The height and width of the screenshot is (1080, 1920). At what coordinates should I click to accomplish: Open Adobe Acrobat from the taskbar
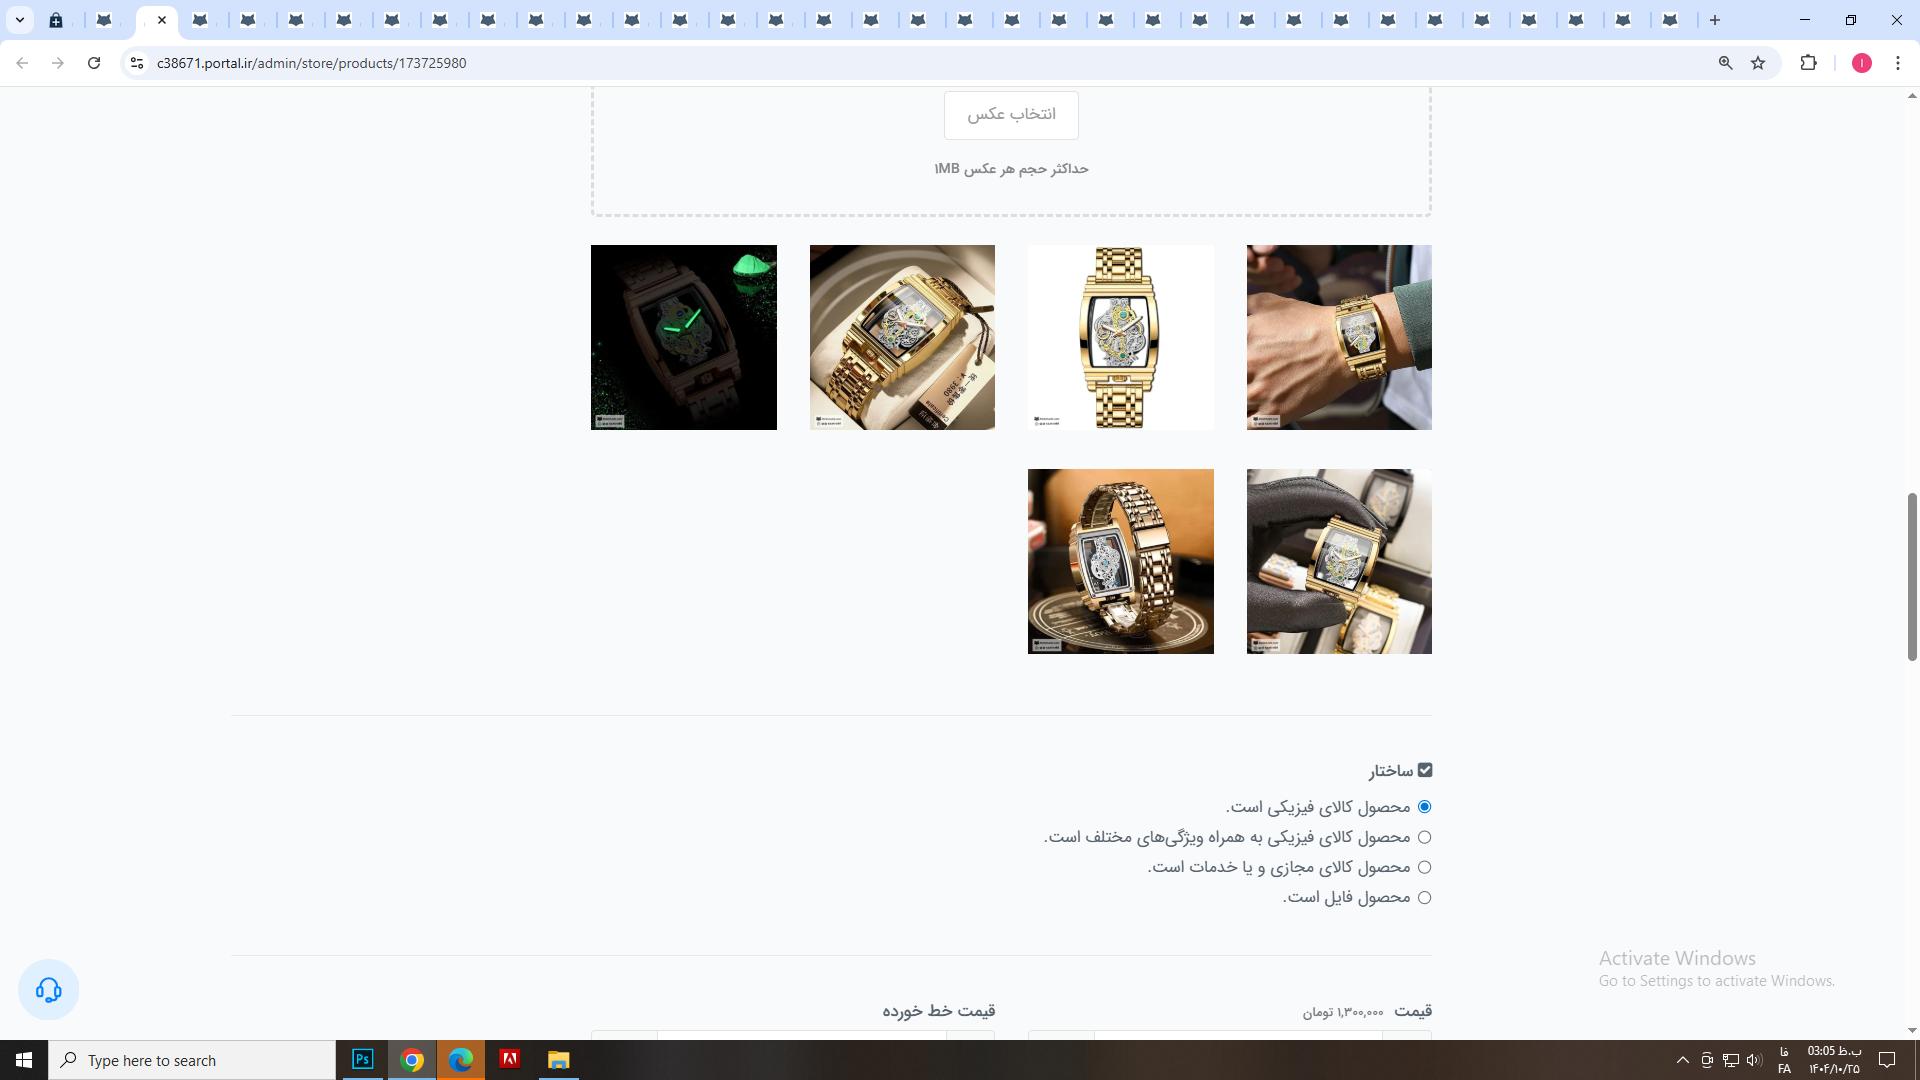pos(509,1060)
